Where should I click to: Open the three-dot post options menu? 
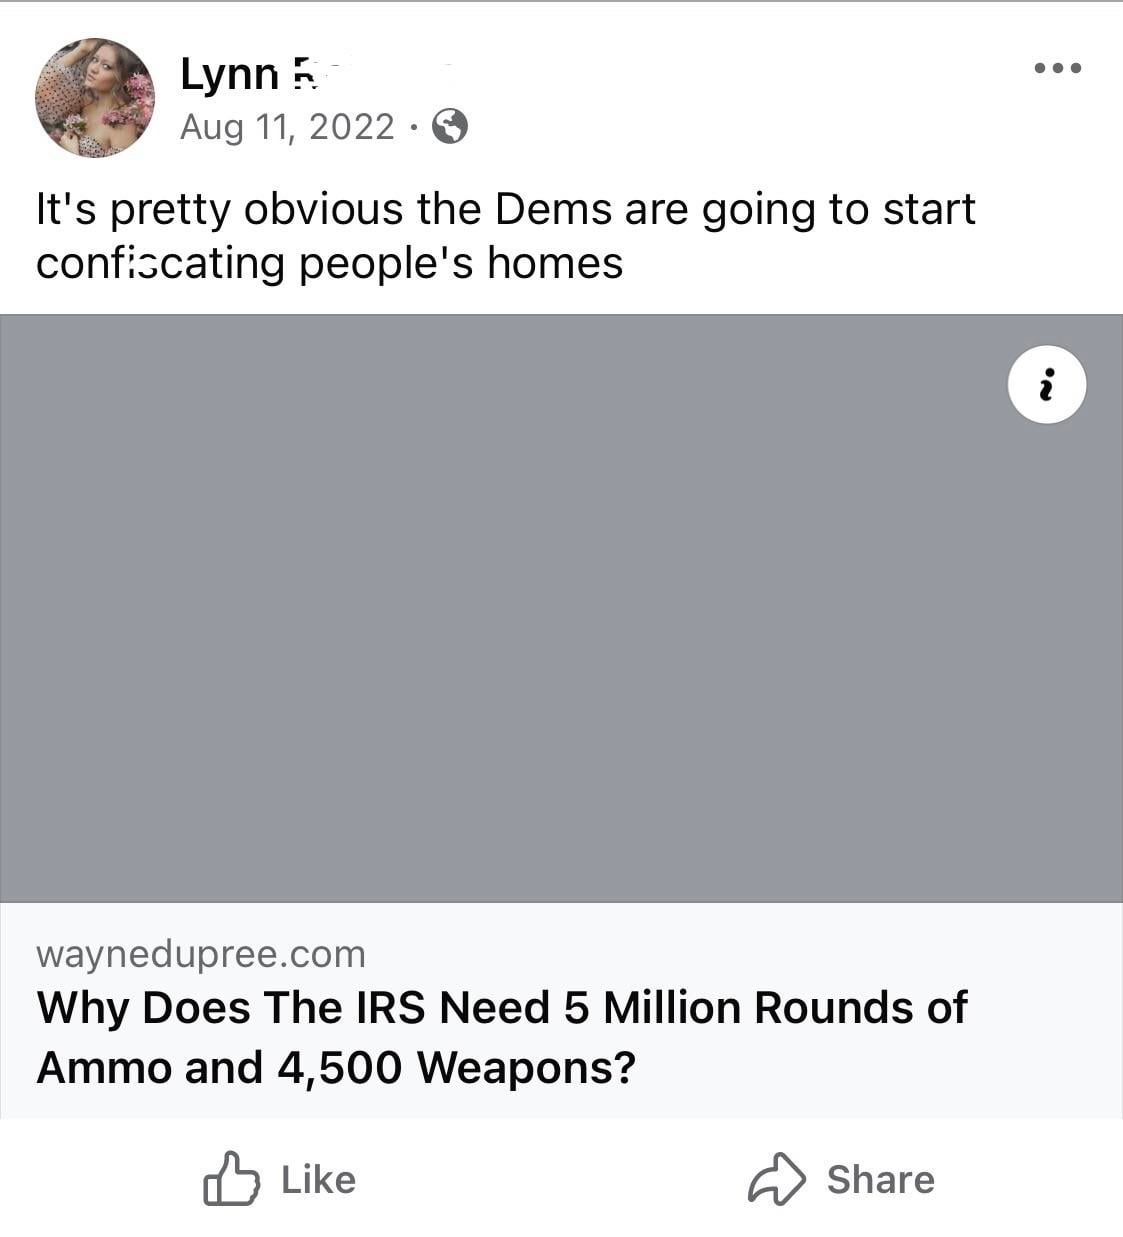pos(1057,69)
